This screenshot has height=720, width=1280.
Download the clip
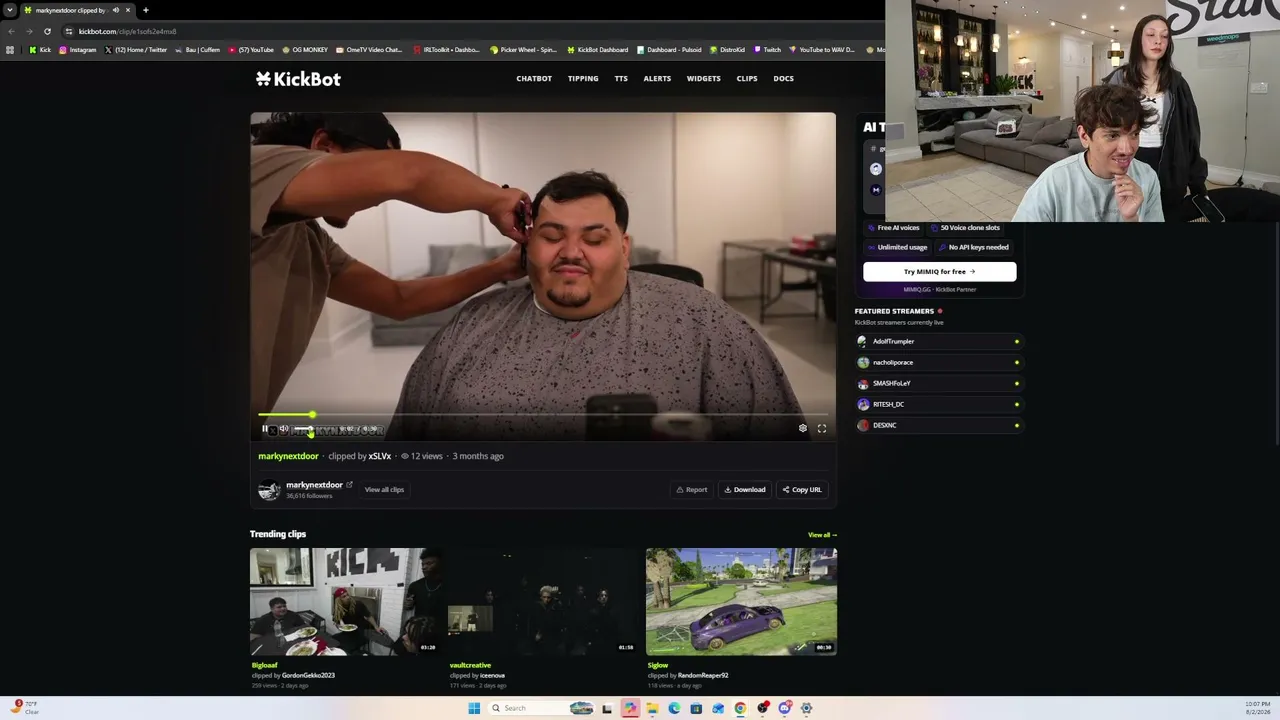coord(745,490)
